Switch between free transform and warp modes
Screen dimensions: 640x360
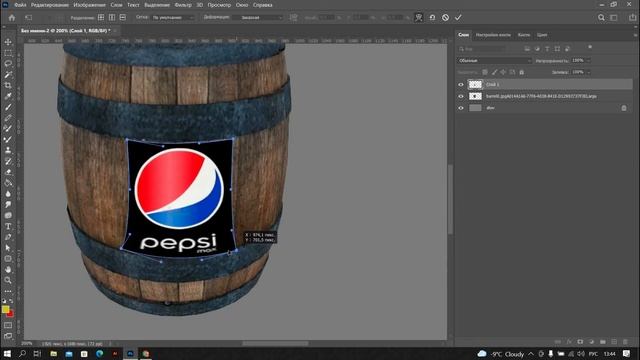point(419,18)
